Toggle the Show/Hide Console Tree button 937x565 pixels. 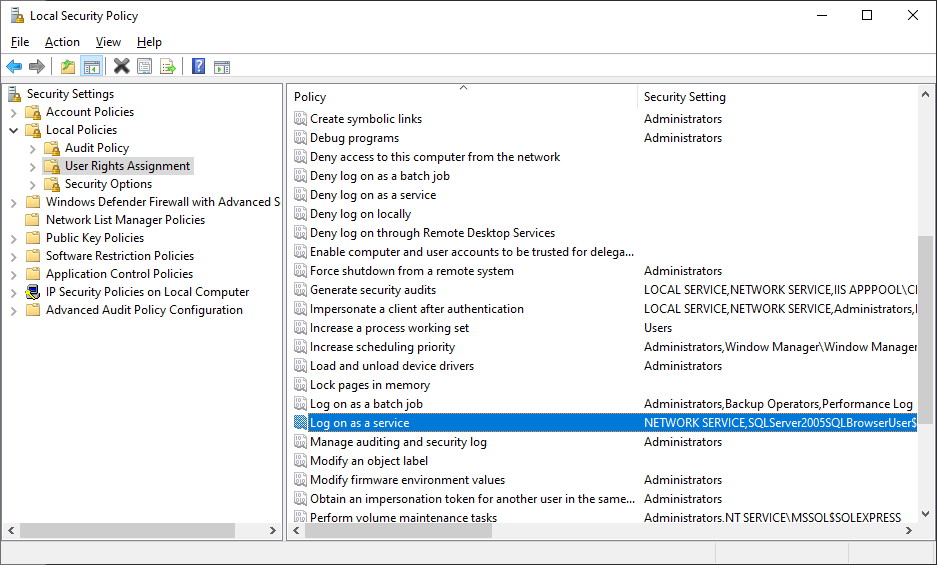(91, 67)
